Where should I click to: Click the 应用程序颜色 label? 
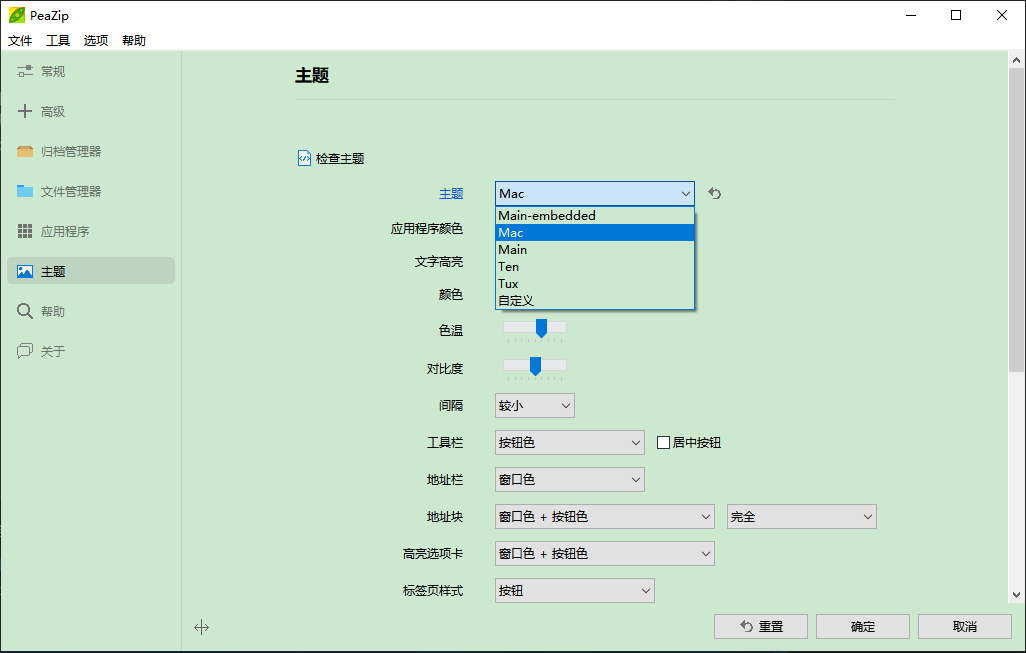coord(427,228)
